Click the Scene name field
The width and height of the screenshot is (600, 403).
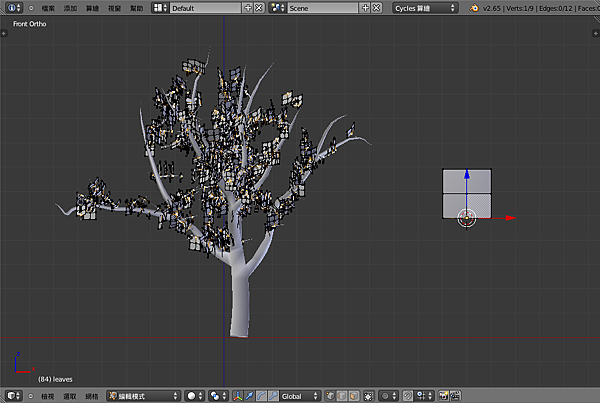tap(323, 8)
